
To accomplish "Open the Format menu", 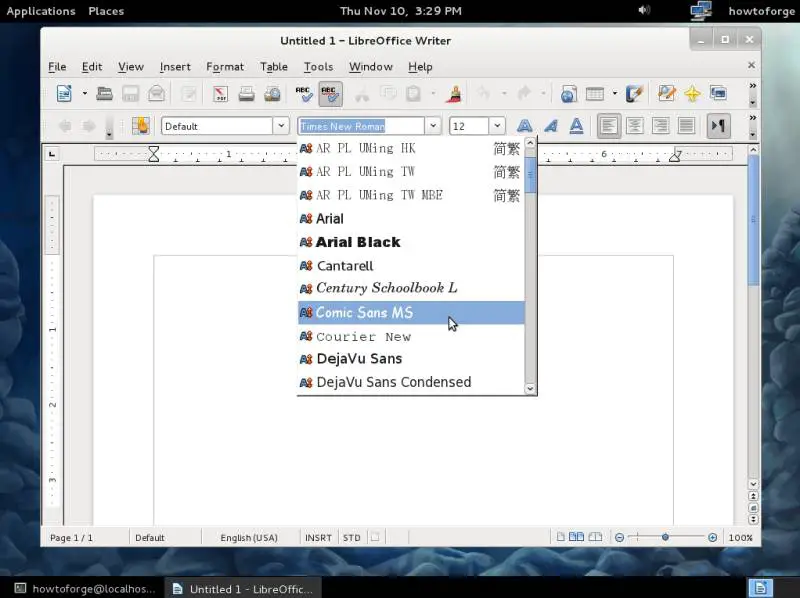I will click(x=225, y=67).
